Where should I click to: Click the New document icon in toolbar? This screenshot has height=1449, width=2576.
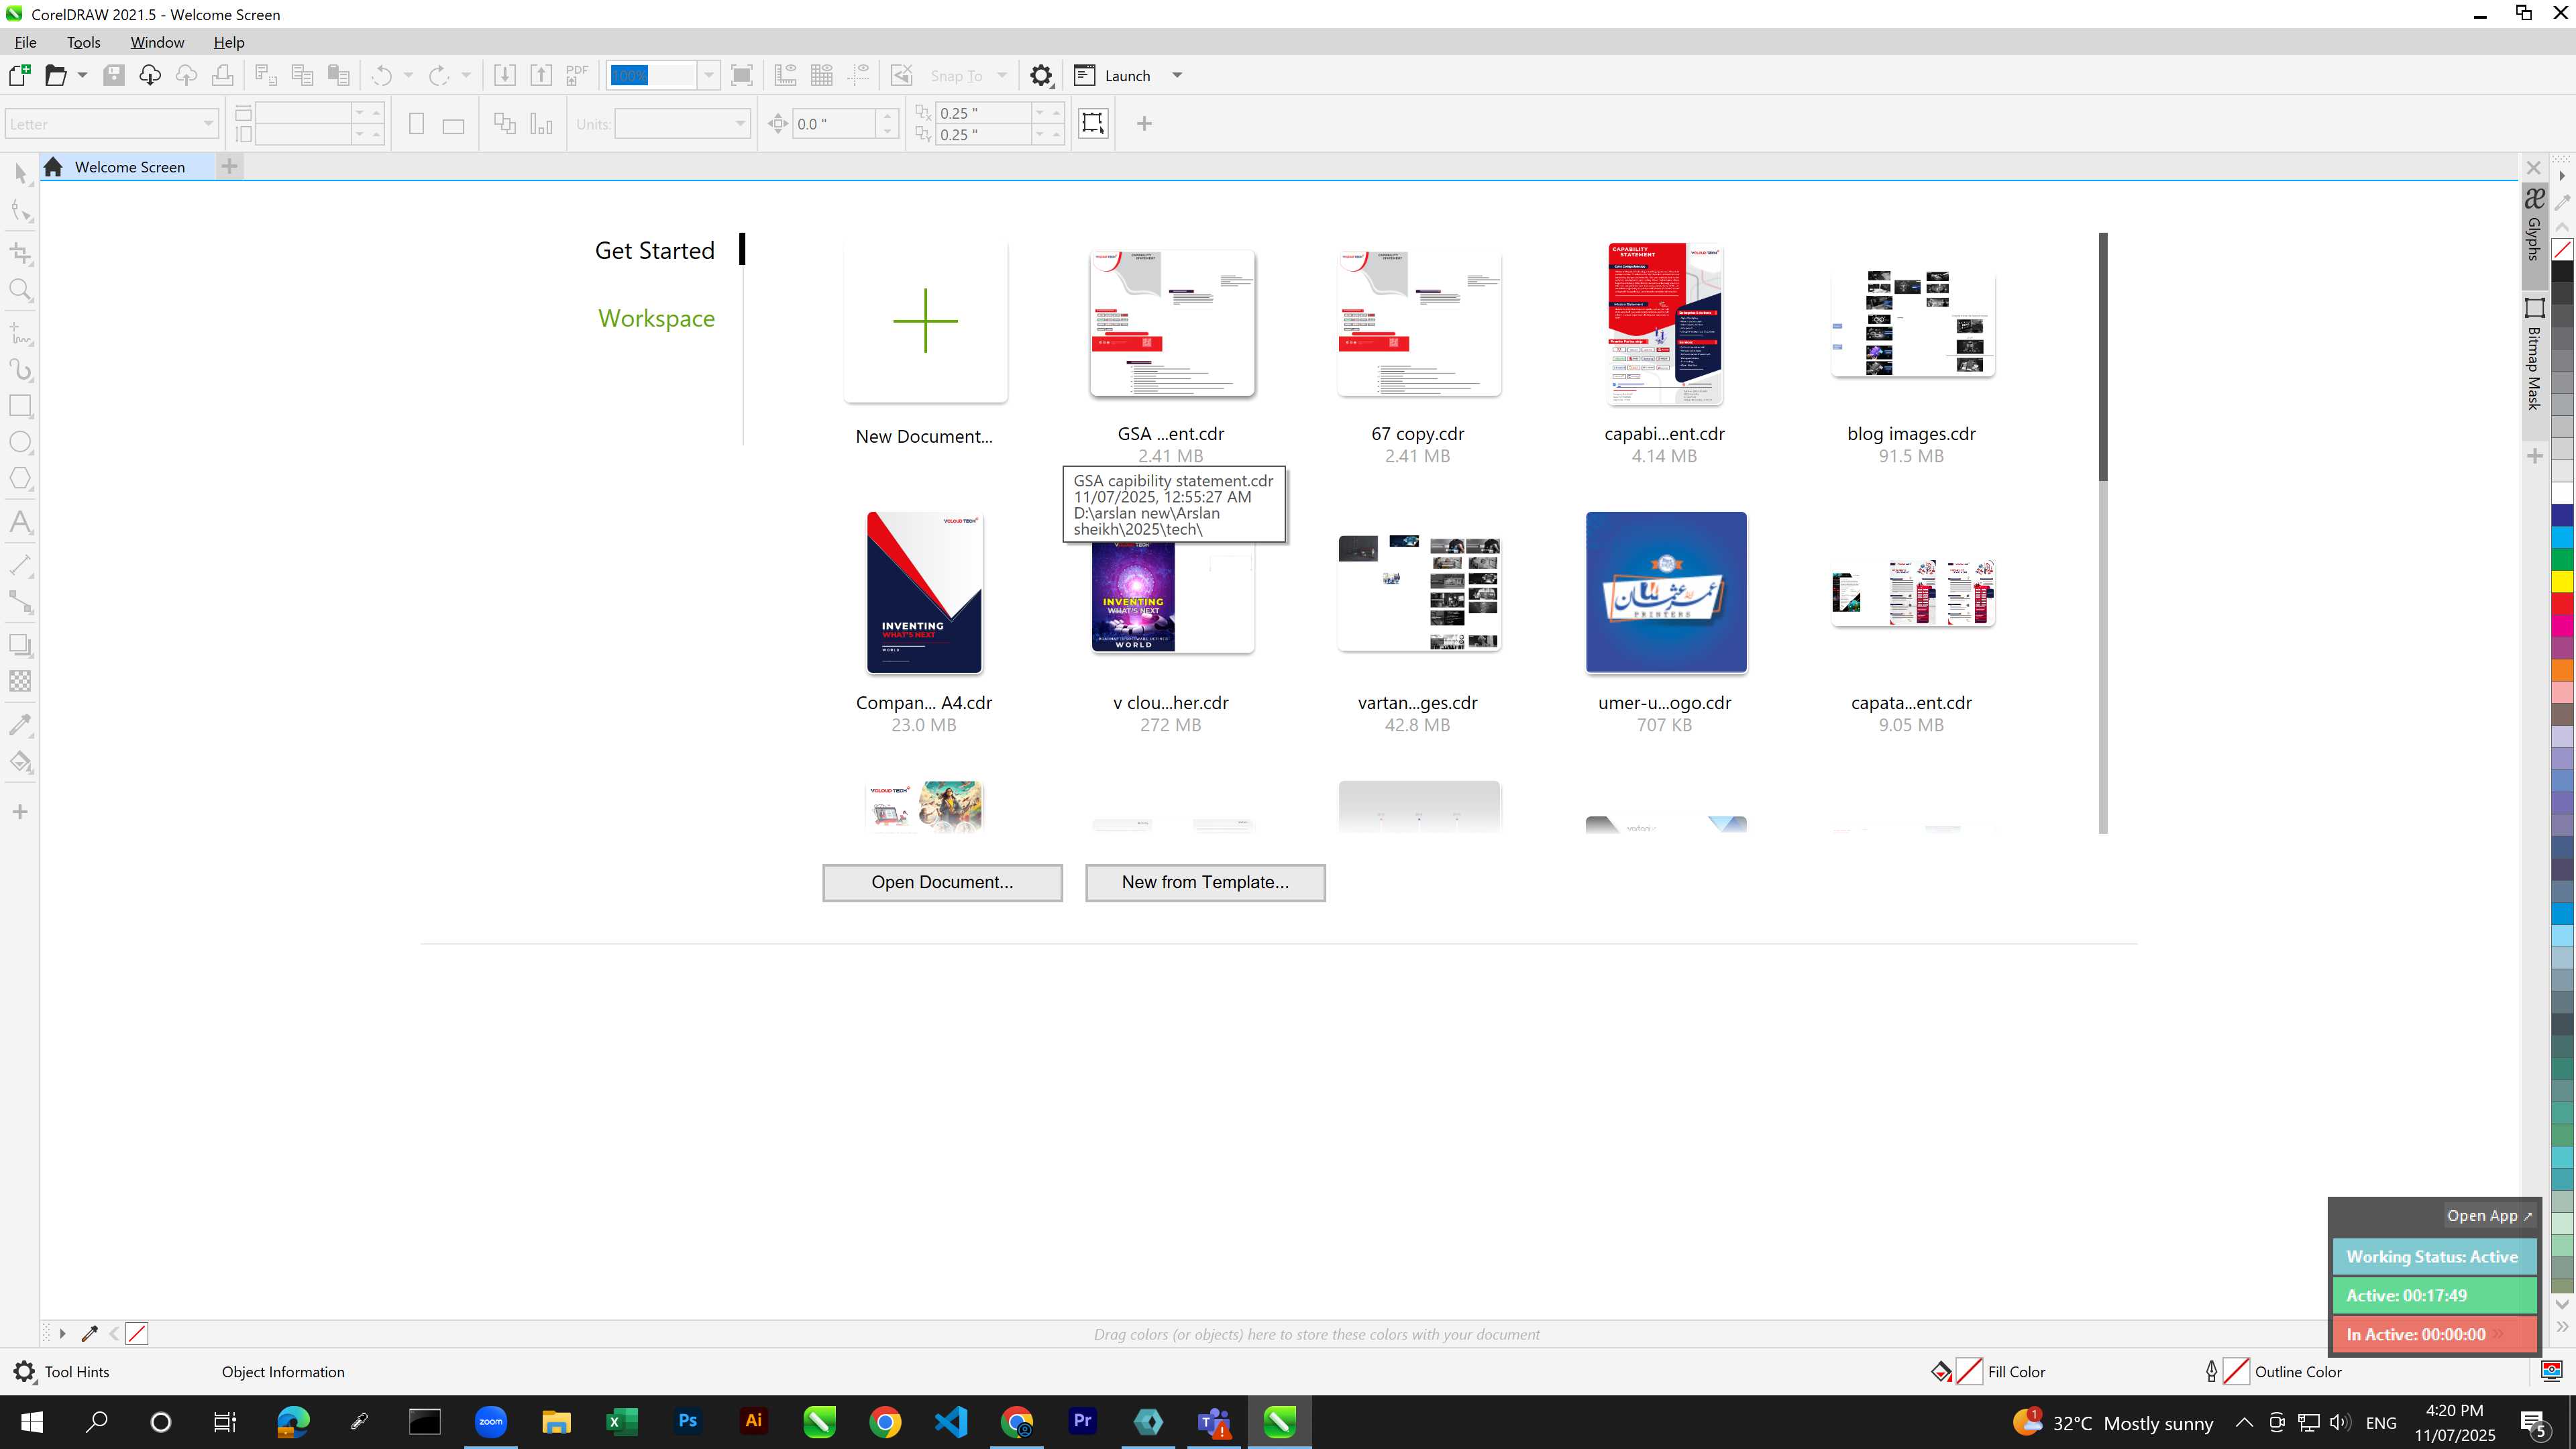[x=20, y=75]
